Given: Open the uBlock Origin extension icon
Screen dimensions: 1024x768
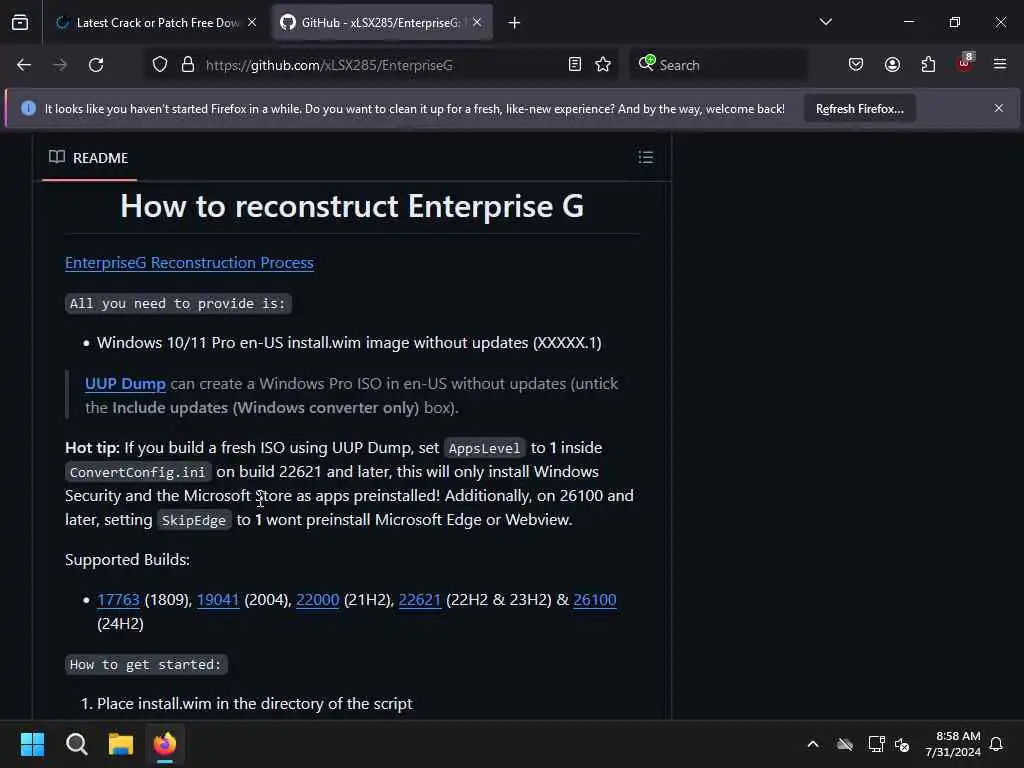Looking at the screenshot, I should pos(965,63).
